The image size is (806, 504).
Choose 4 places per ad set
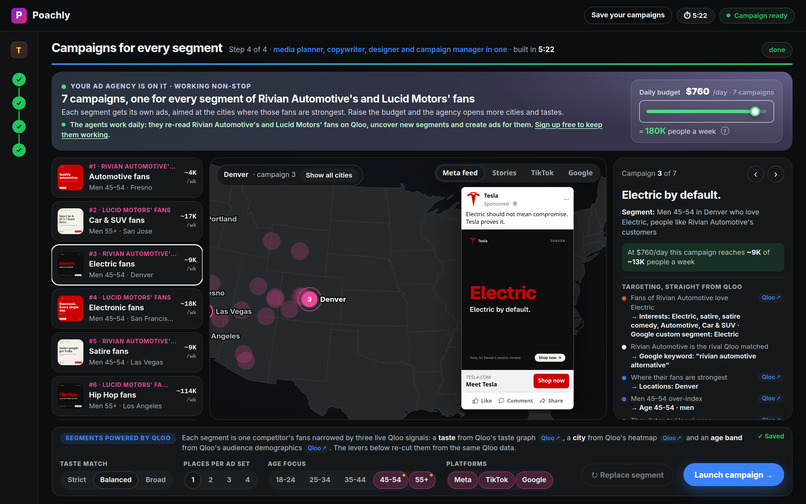(247, 480)
